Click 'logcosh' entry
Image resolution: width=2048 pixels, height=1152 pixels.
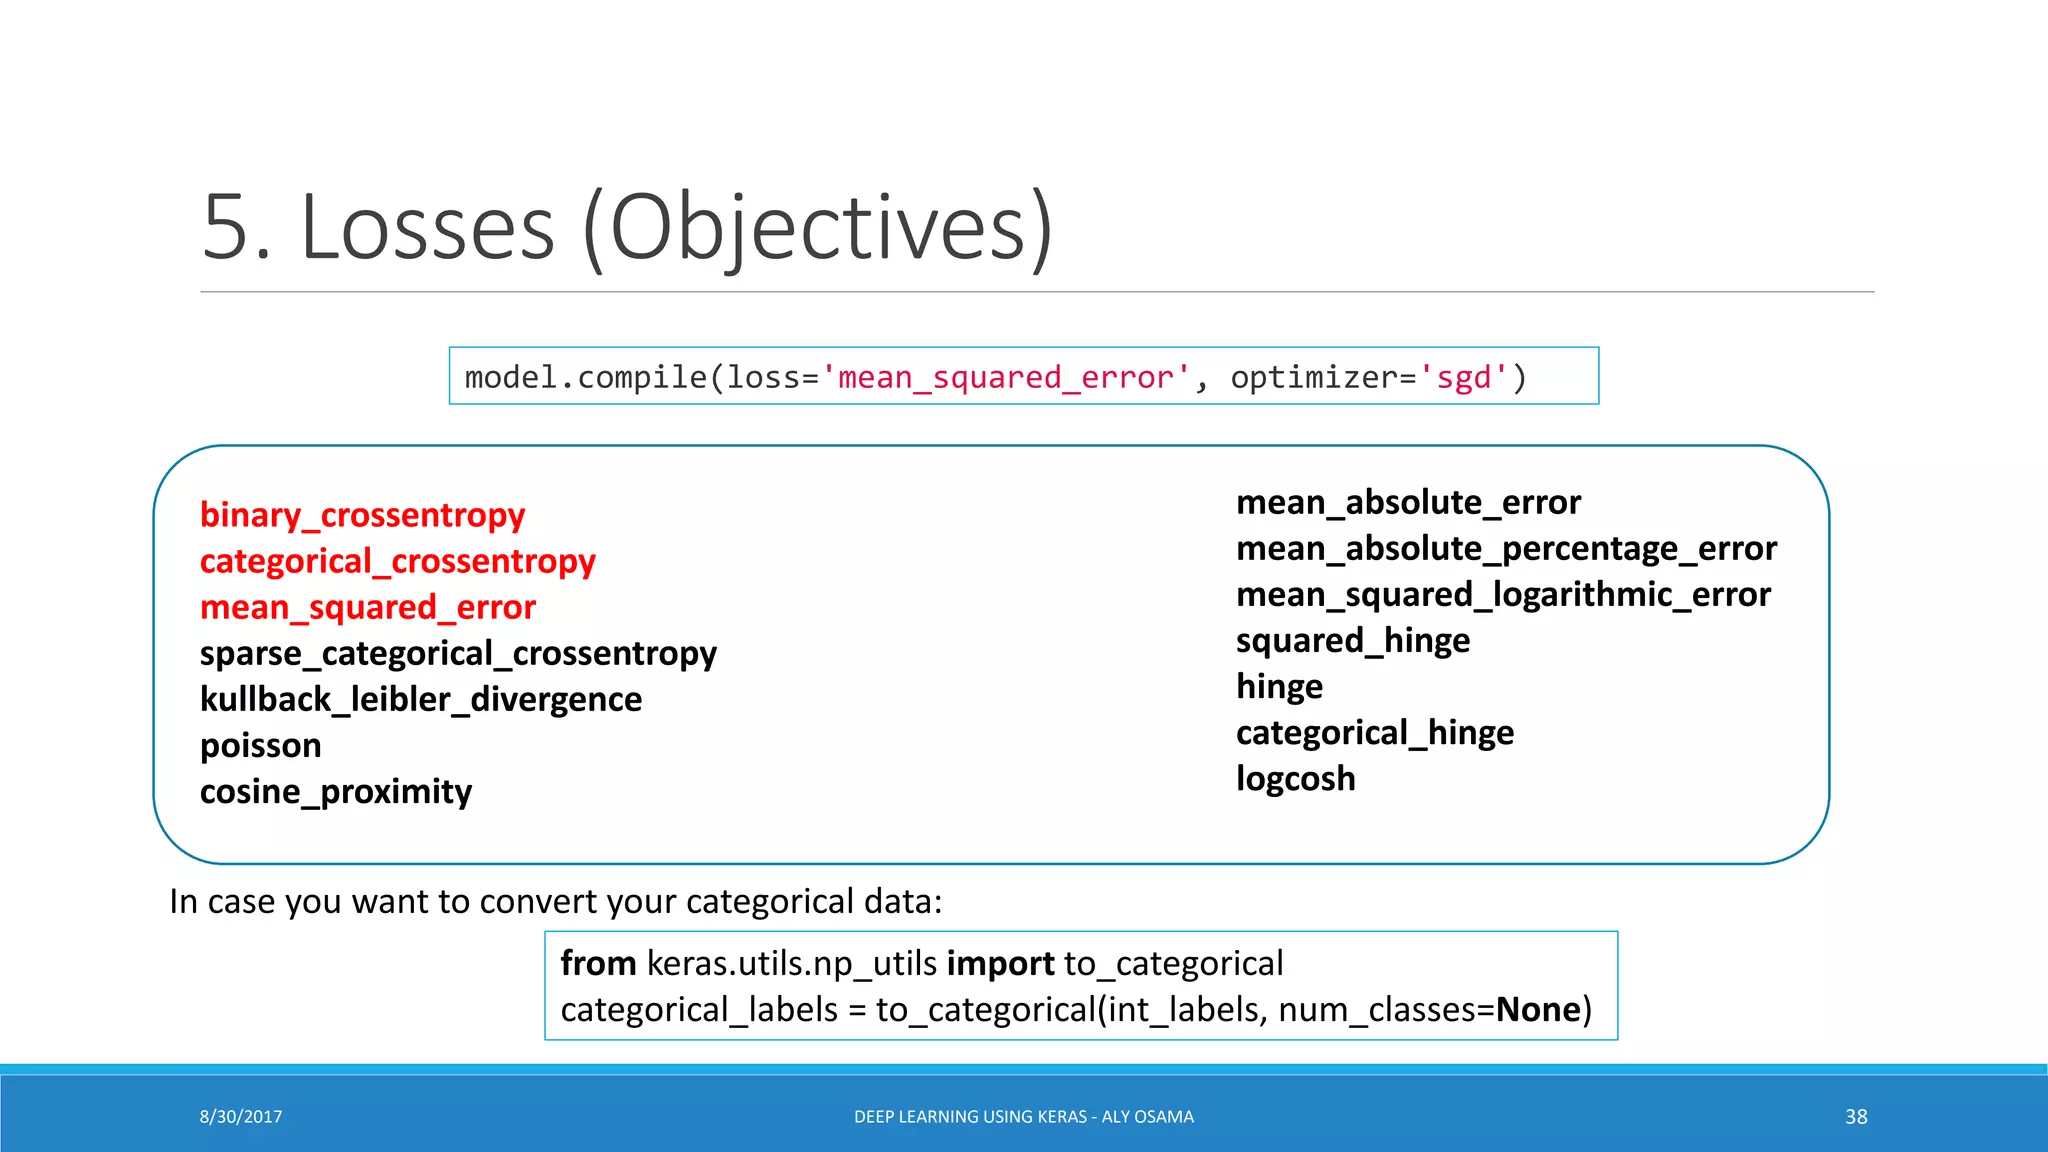[x=1296, y=778]
